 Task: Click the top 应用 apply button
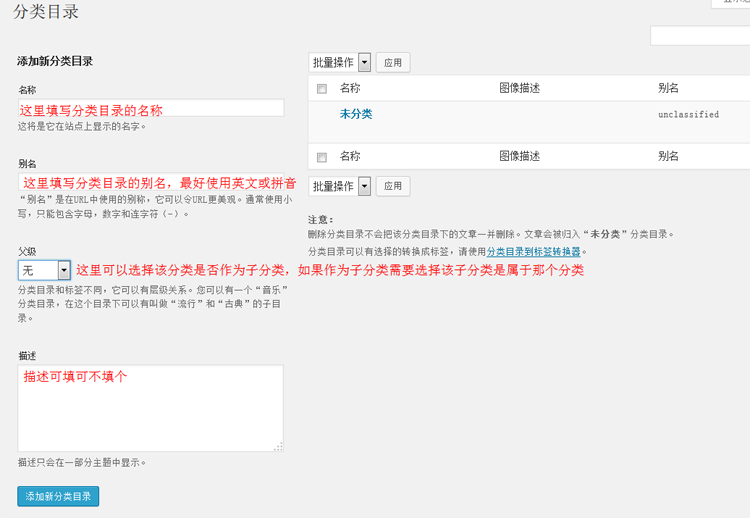[x=393, y=63]
